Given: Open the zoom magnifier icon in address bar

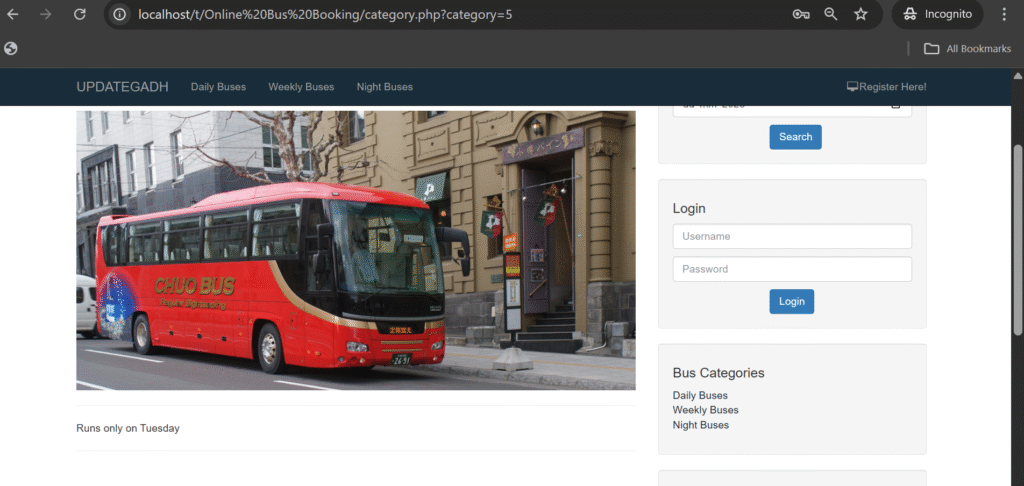Looking at the screenshot, I should (831, 14).
